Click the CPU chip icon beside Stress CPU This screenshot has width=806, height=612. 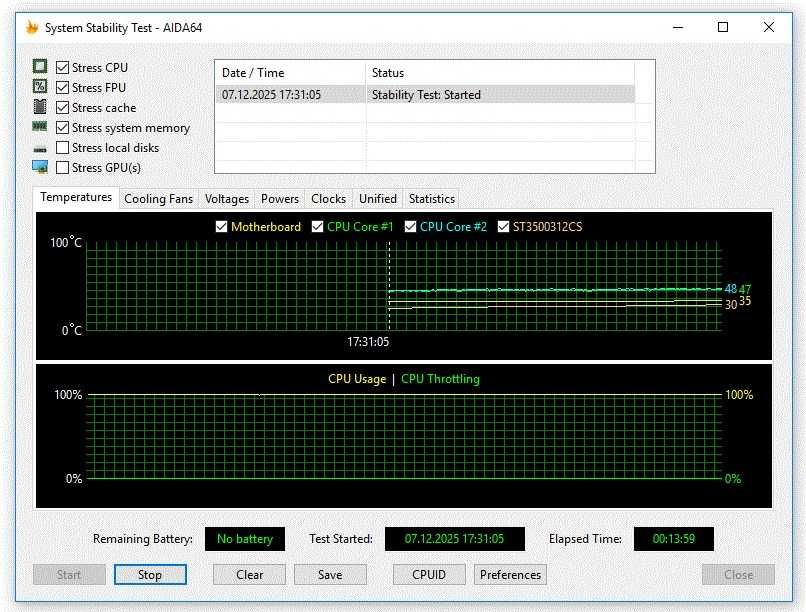40,66
